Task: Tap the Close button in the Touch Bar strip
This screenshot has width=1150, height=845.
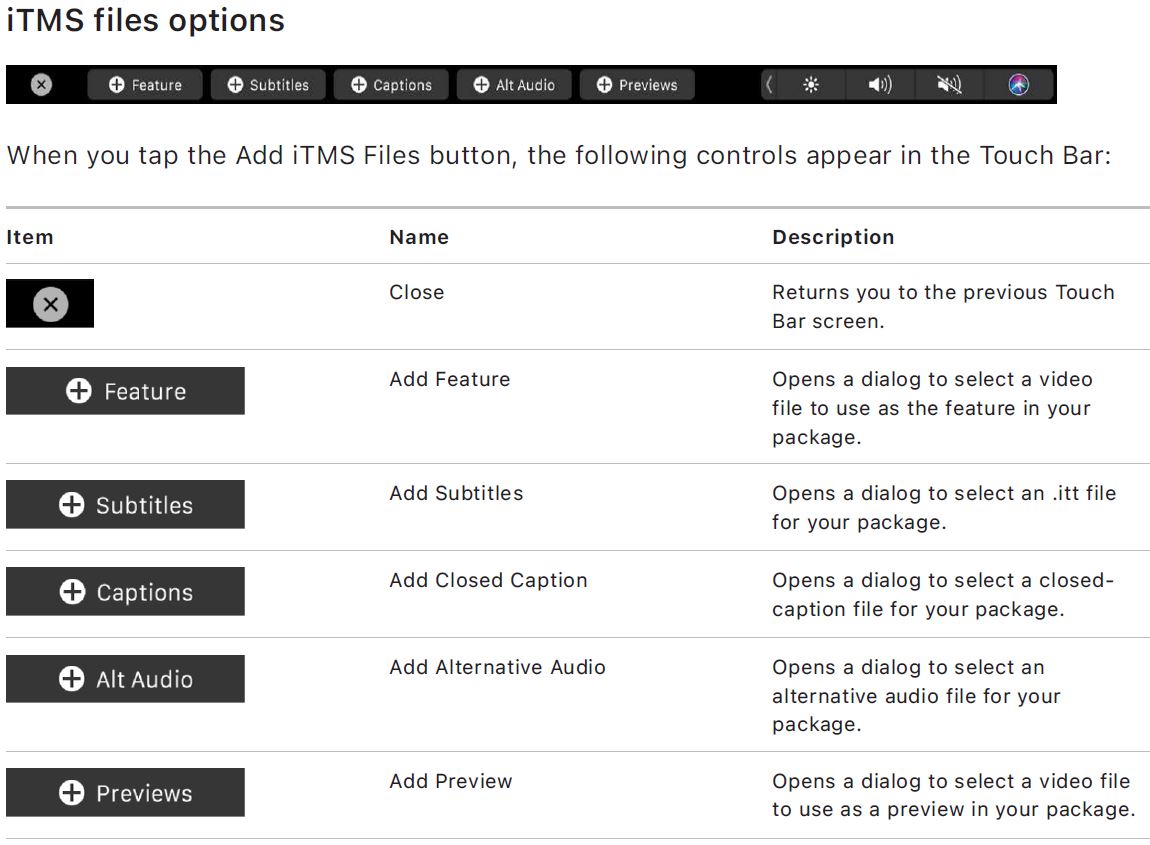Action: 41,85
